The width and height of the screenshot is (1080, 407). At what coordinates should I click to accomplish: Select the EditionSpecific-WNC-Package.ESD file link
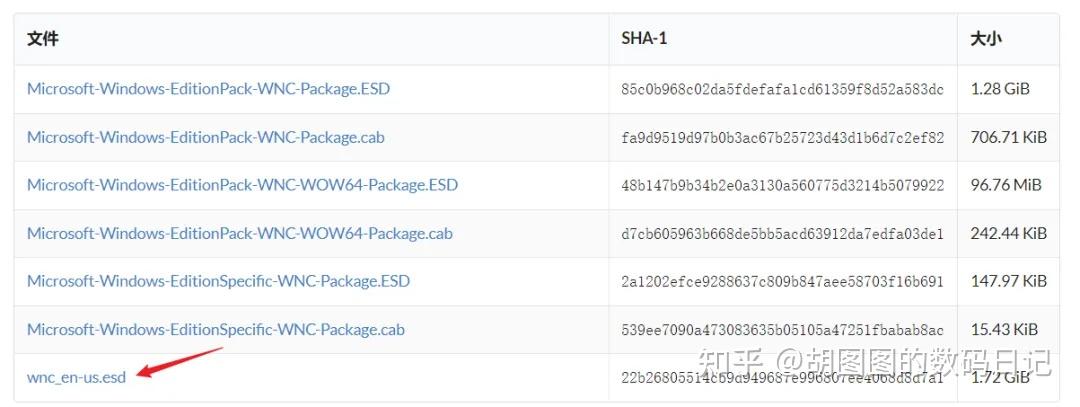tap(218, 281)
